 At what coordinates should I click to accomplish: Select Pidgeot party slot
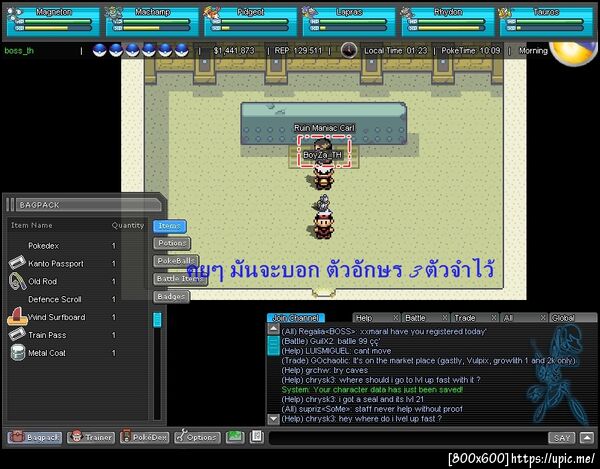coord(251,22)
